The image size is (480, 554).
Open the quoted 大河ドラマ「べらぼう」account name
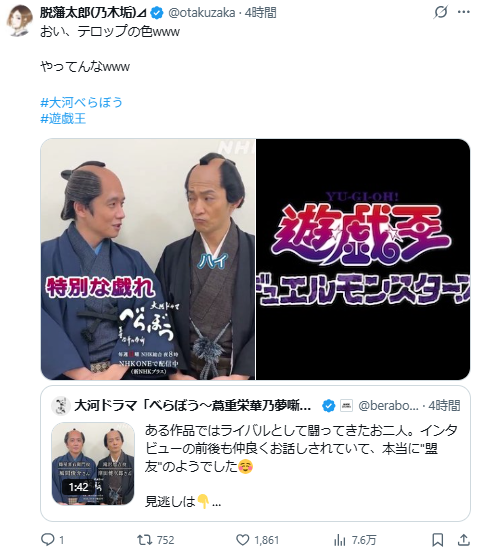192,406
